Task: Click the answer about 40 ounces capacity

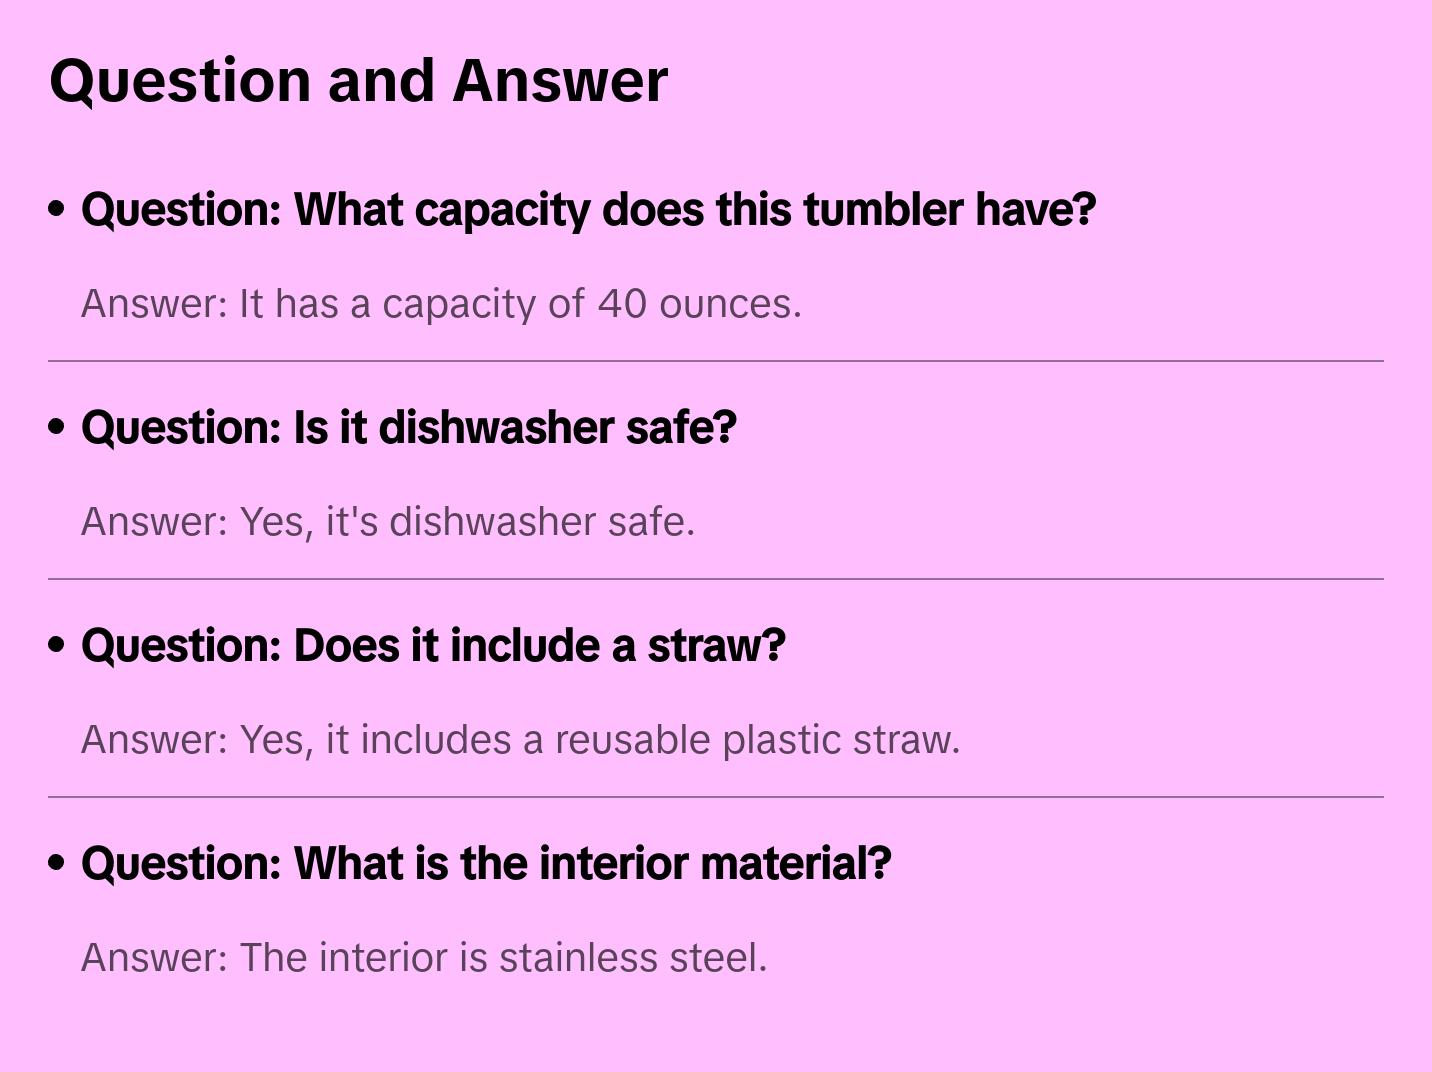Action: click(441, 304)
